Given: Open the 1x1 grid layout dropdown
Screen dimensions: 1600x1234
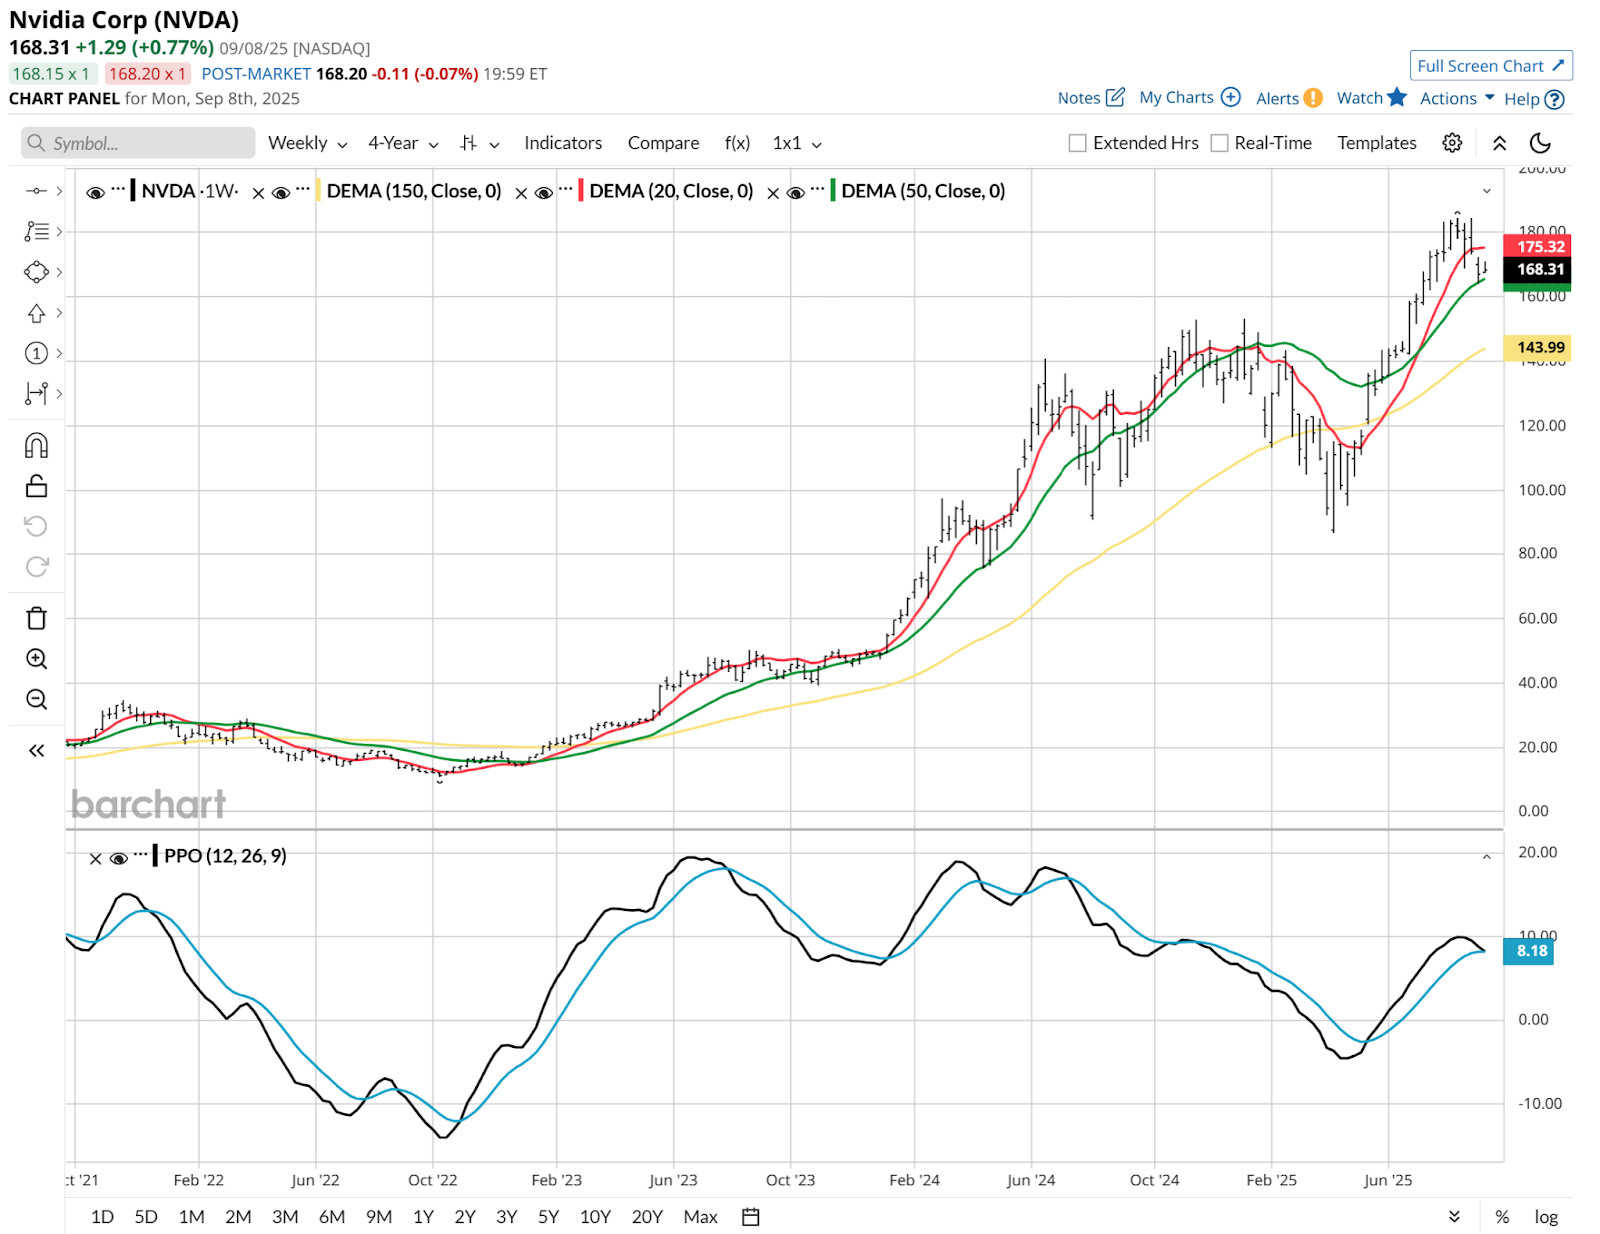Looking at the screenshot, I should point(796,143).
